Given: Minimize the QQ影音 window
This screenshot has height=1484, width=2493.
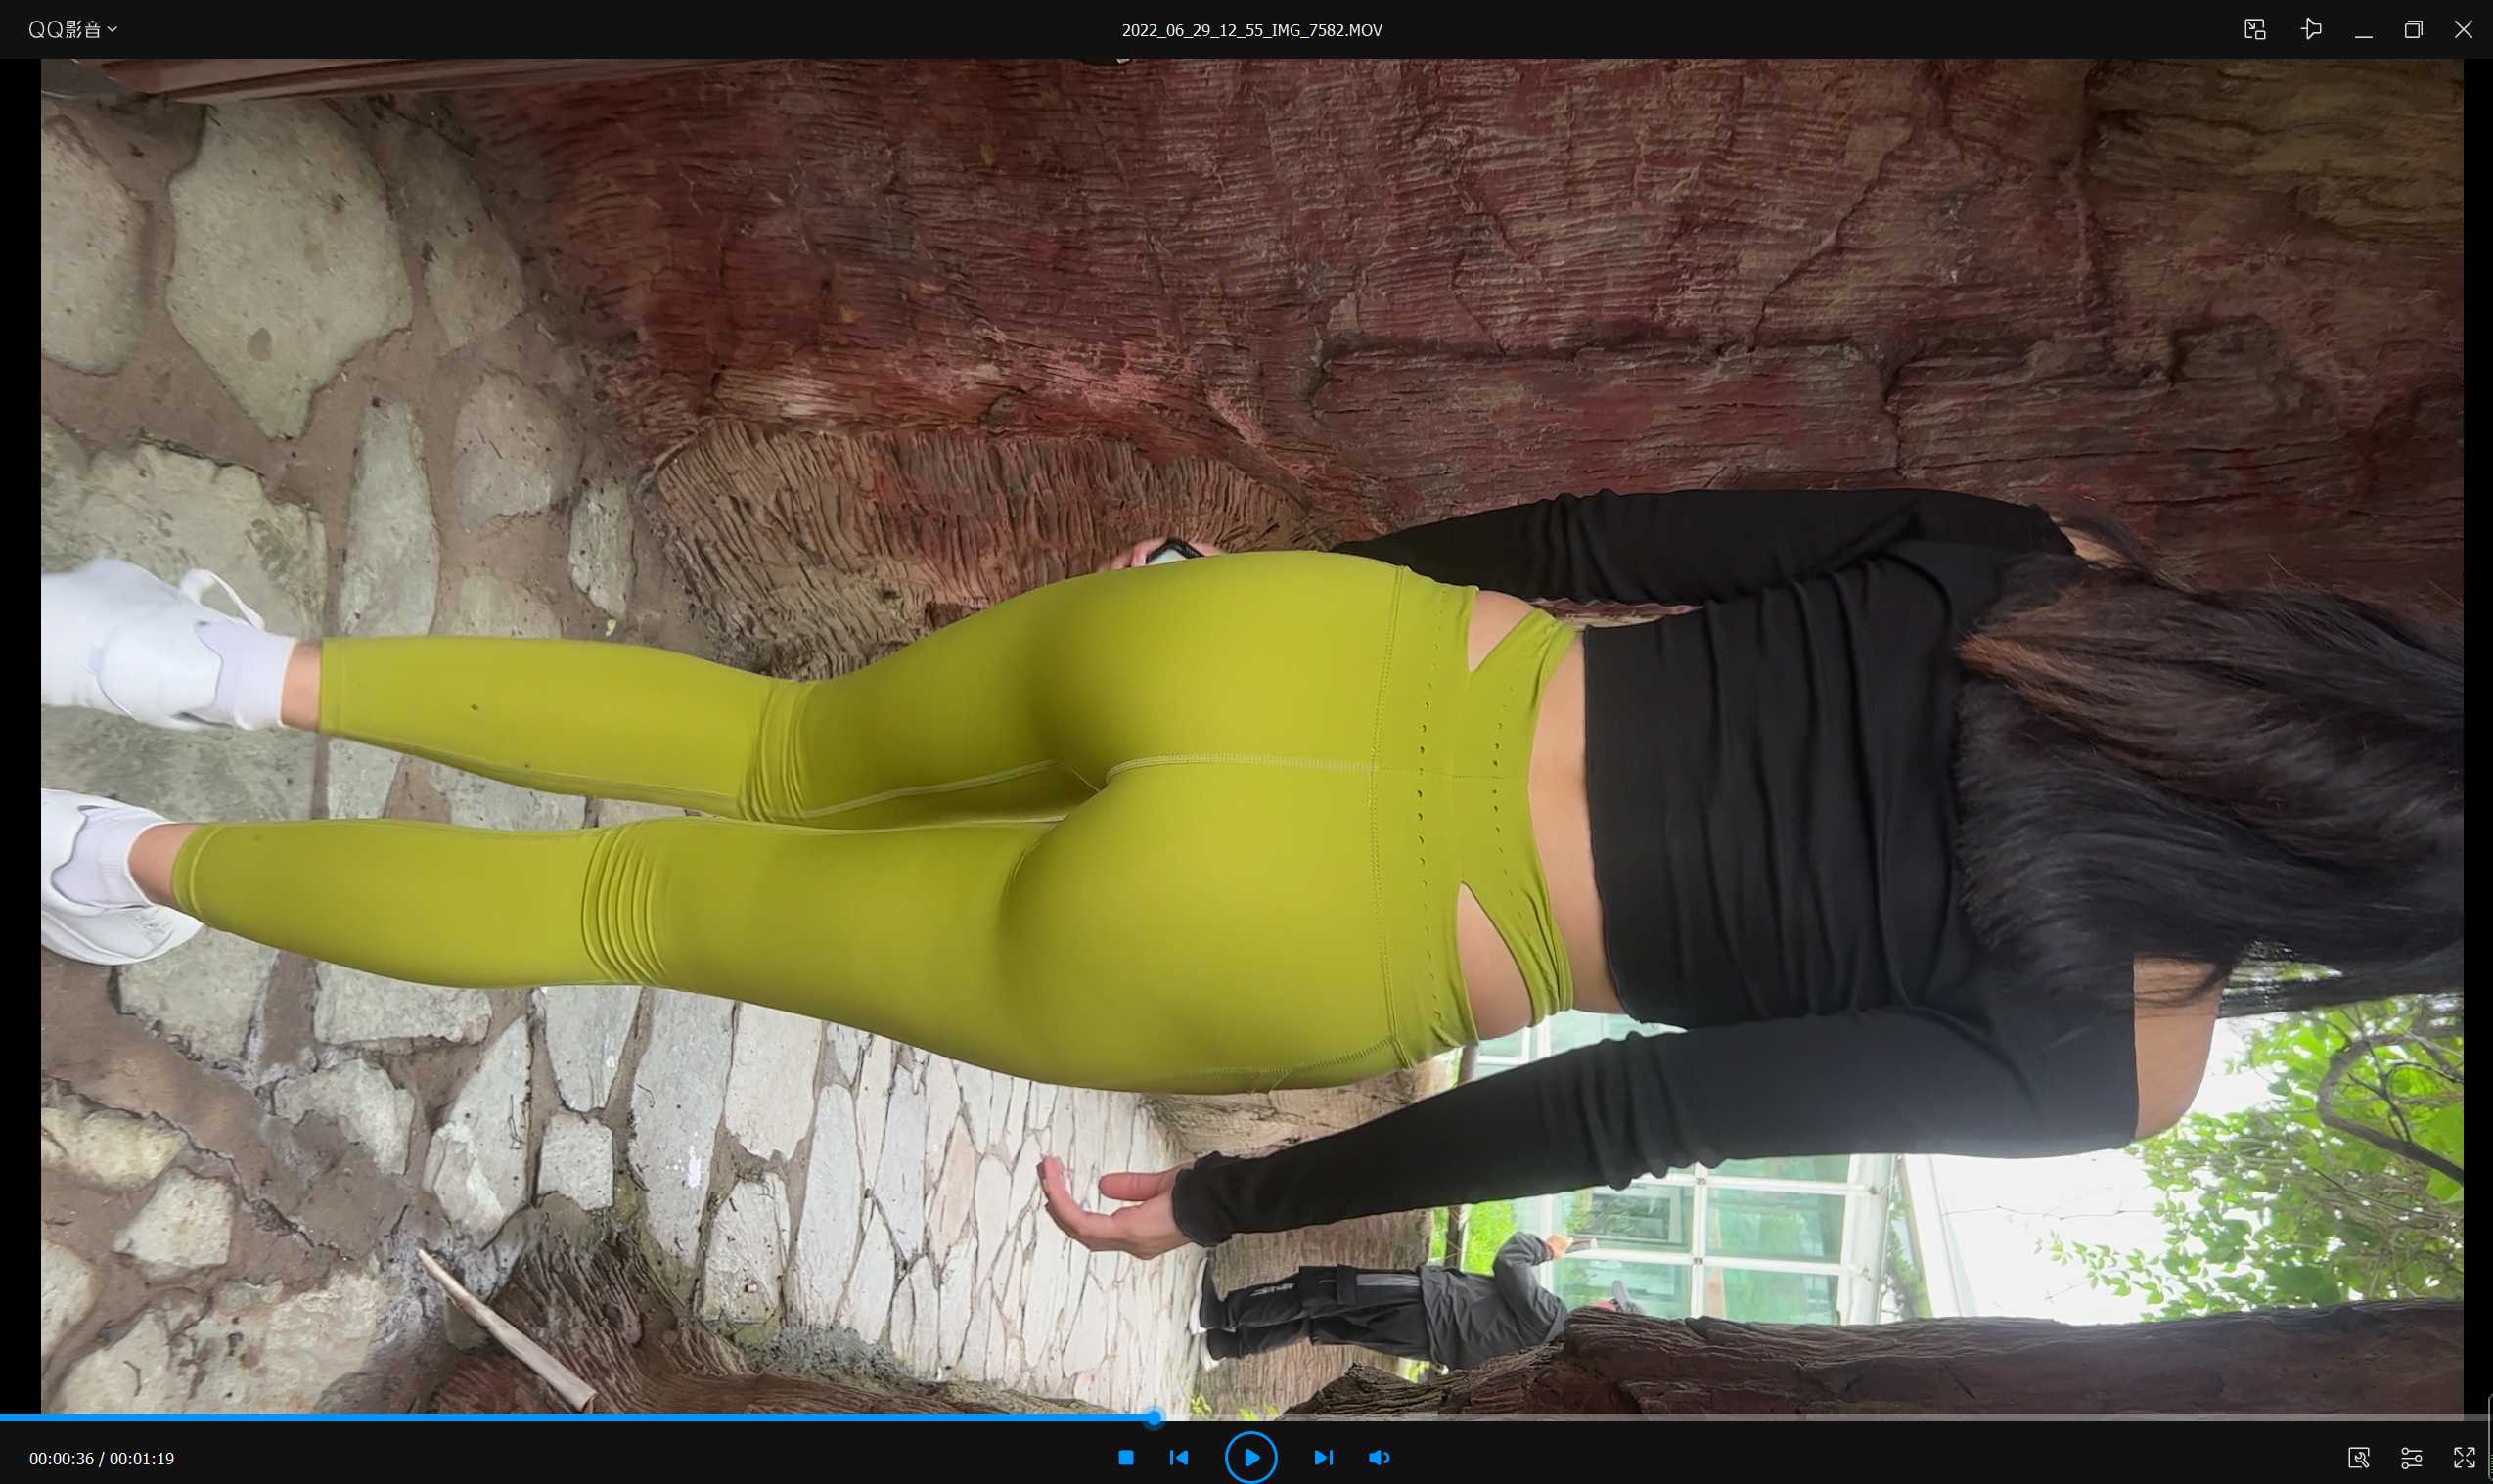Looking at the screenshot, I should [2363, 30].
